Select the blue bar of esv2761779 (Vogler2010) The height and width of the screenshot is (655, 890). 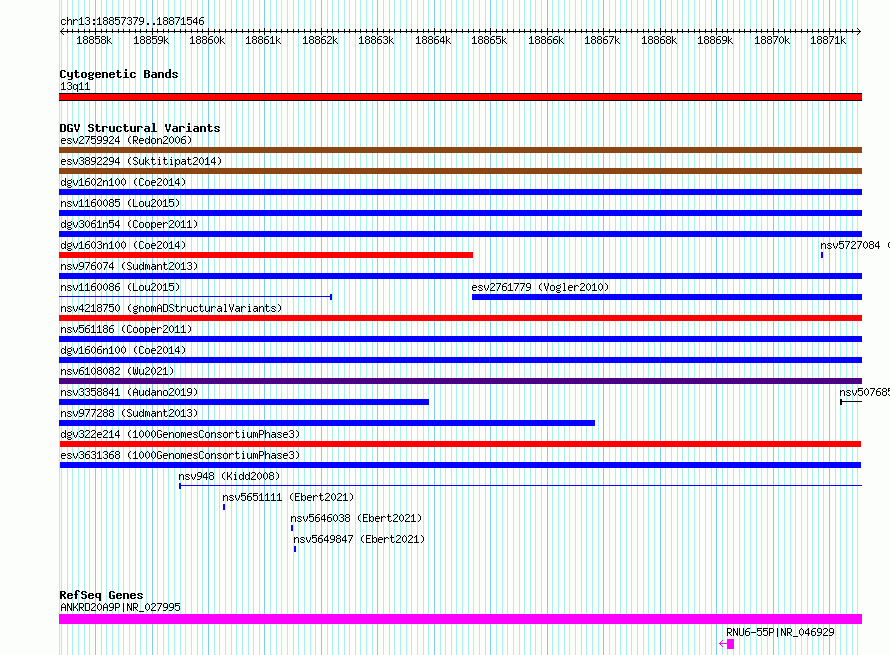click(x=667, y=297)
